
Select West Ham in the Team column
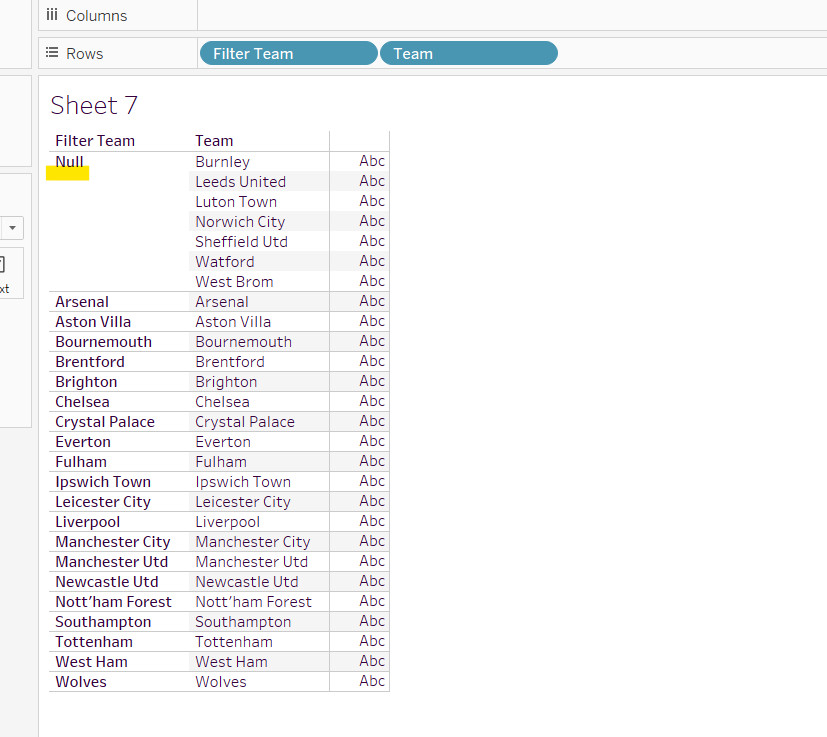(232, 662)
